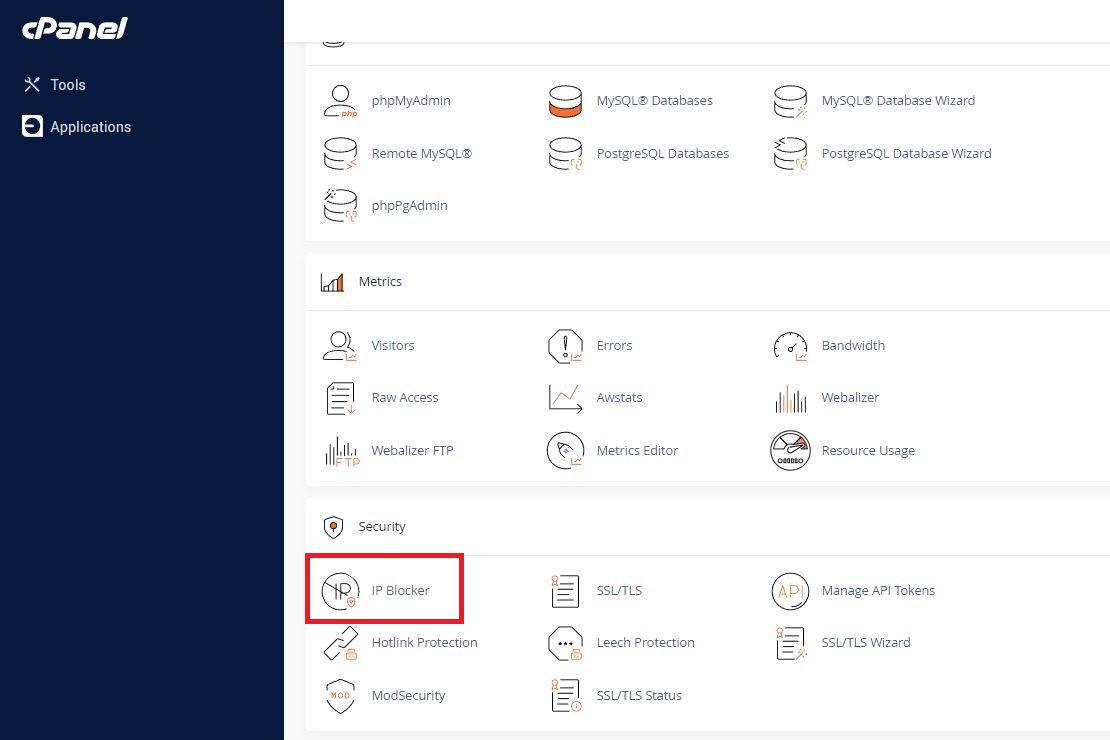
Task: Open the Remote MySQL icon
Action: click(341, 154)
